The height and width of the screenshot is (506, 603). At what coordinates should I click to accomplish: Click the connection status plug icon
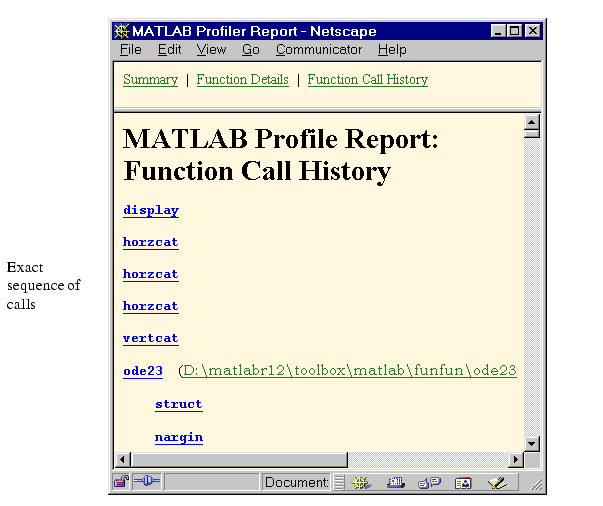[147, 481]
